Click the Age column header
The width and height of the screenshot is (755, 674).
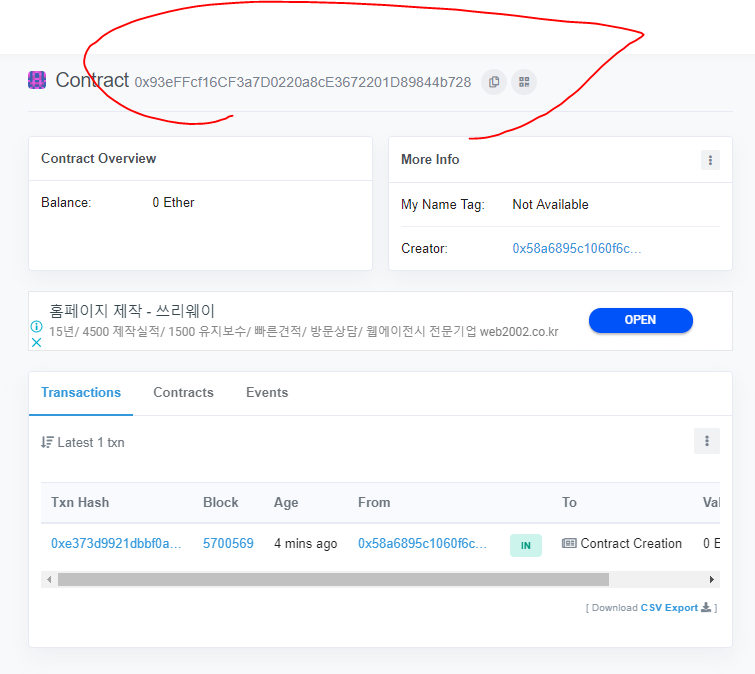[286, 503]
